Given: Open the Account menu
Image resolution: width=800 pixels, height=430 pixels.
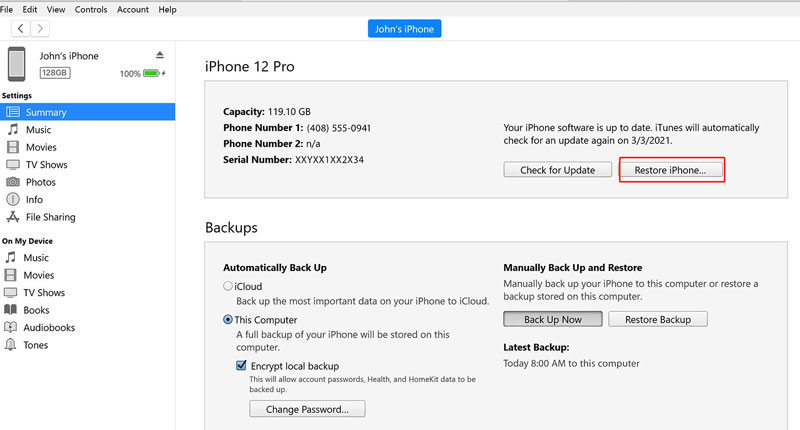Looking at the screenshot, I should coord(133,9).
